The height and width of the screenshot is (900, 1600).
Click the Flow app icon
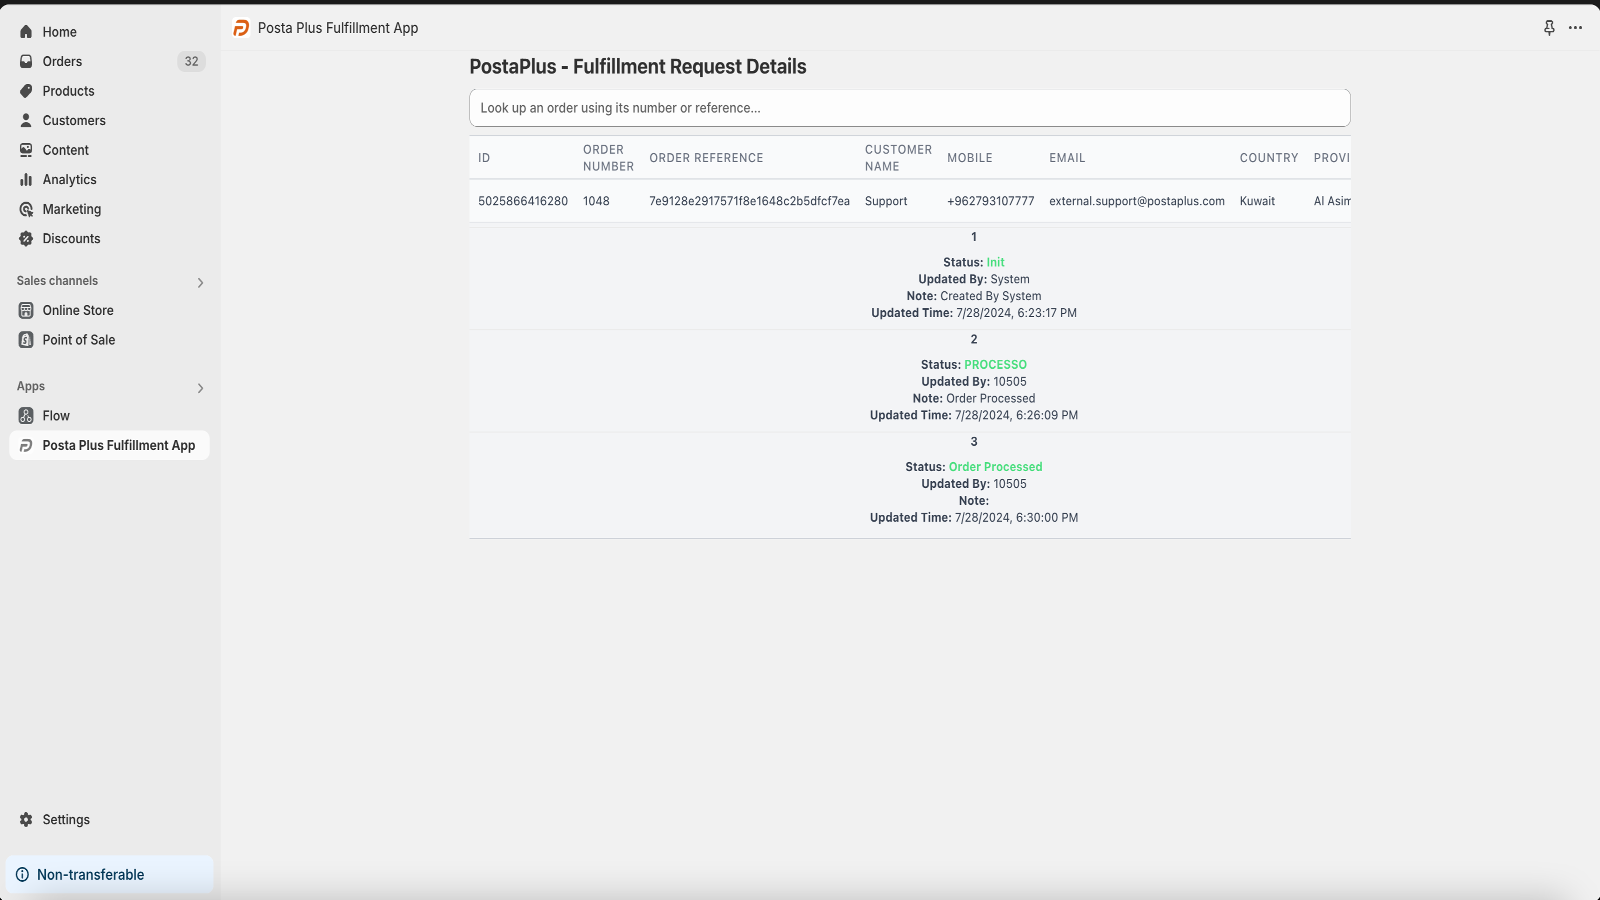click(25, 415)
